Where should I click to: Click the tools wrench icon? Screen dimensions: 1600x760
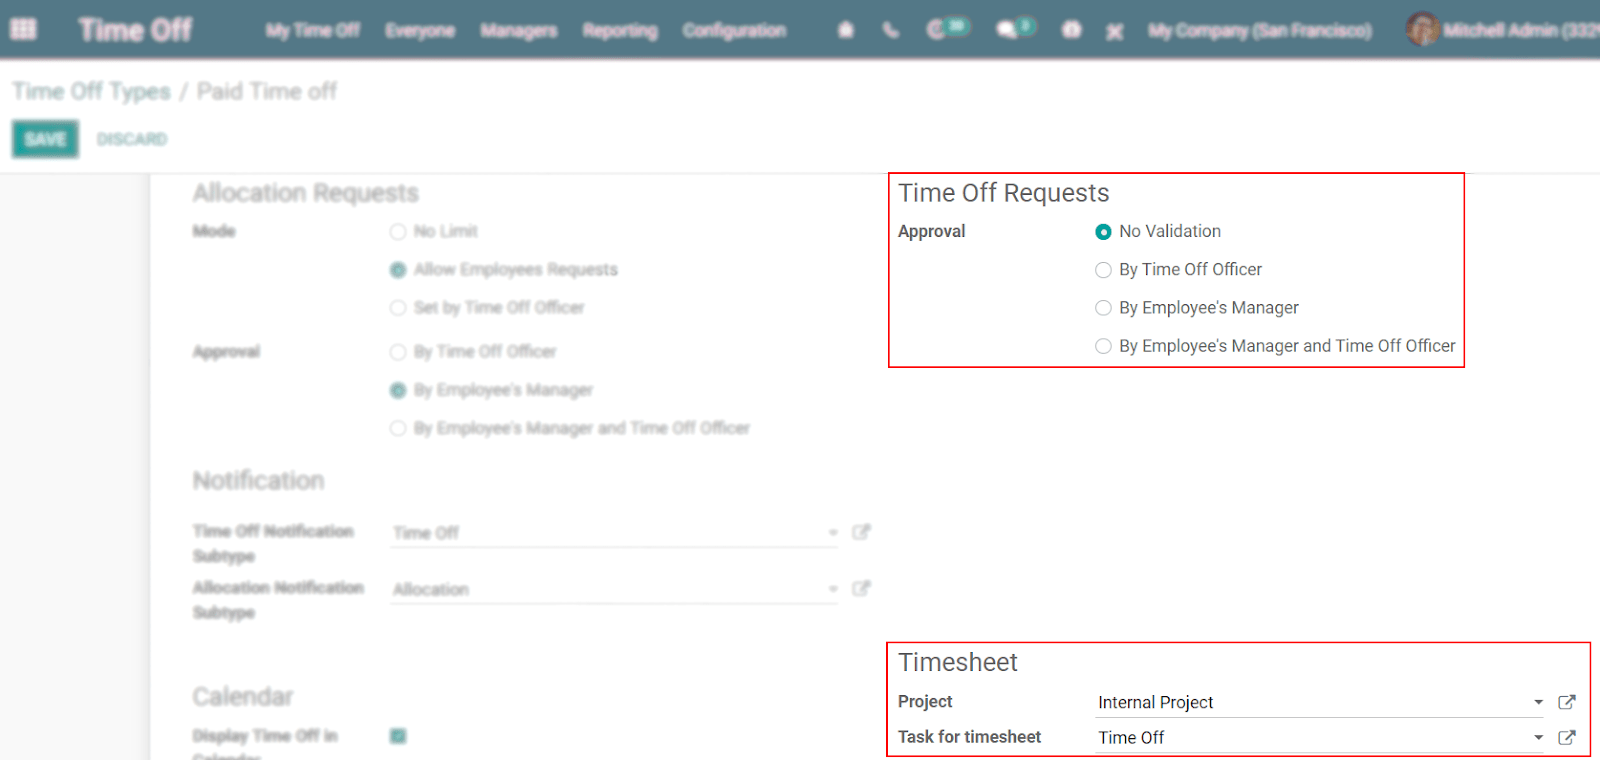click(x=1114, y=31)
